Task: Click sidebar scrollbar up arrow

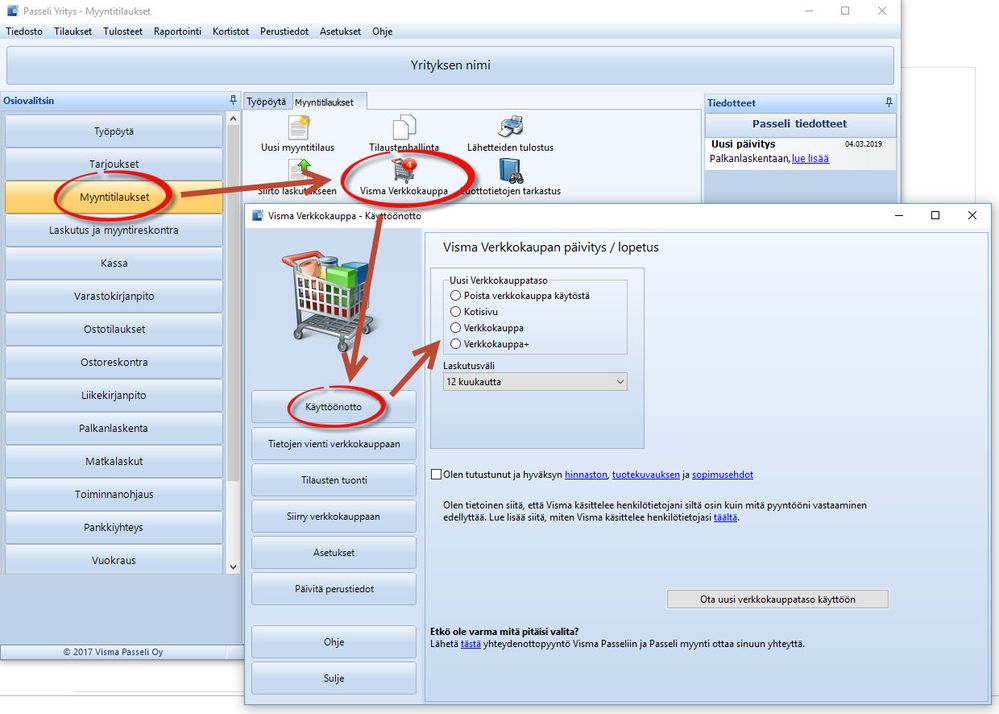Action: pos(233,119)
